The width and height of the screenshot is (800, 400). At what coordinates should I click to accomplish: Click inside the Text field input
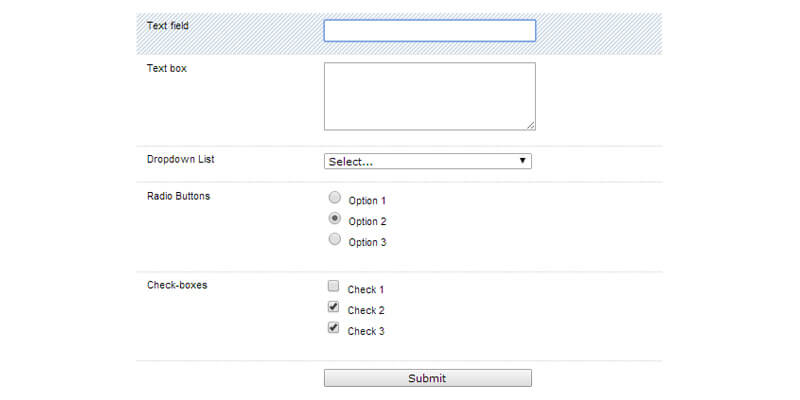click(x=429, y=31)
